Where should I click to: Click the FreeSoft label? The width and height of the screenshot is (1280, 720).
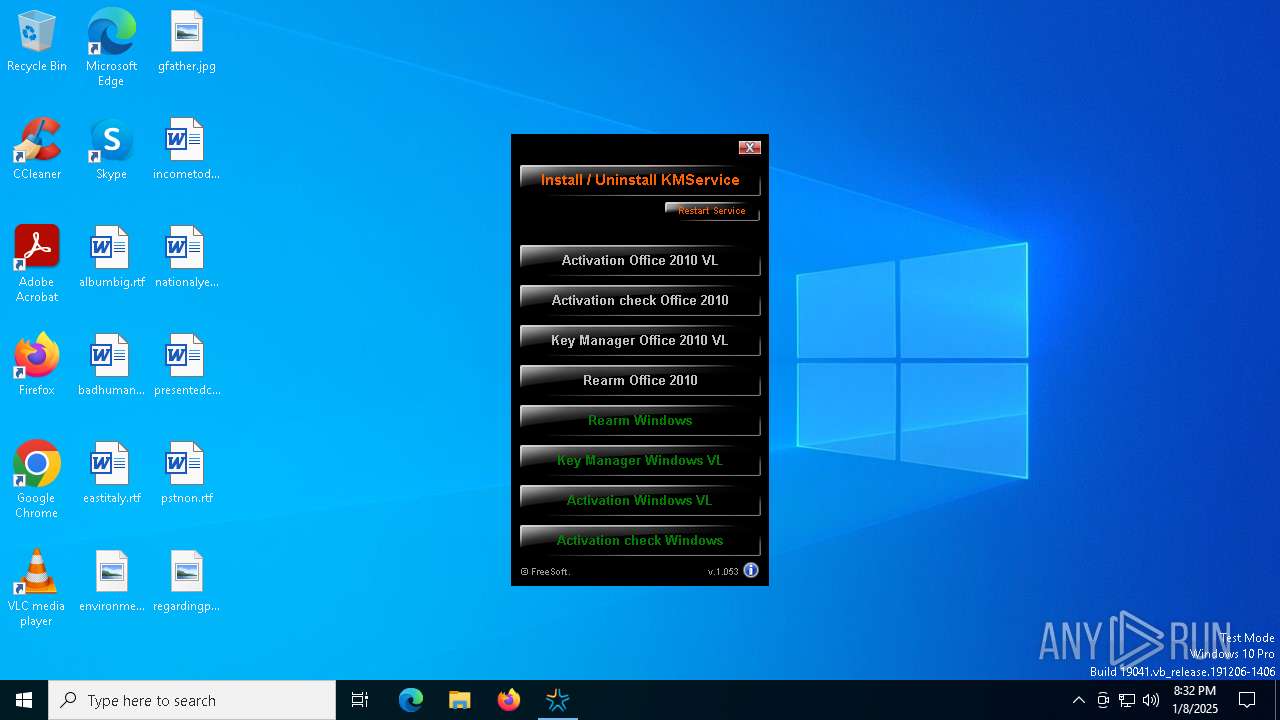click(545, 572)
